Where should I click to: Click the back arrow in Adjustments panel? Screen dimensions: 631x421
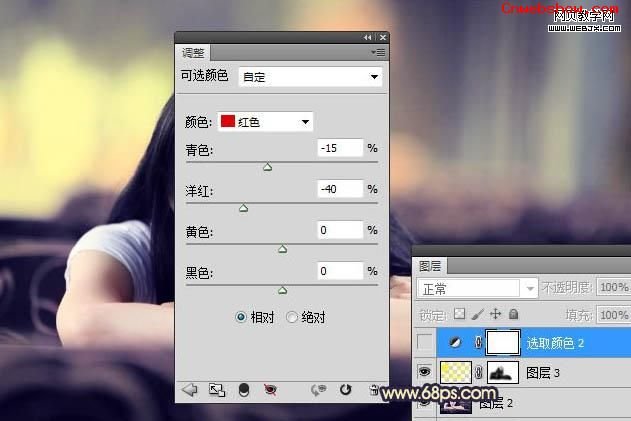189,390
